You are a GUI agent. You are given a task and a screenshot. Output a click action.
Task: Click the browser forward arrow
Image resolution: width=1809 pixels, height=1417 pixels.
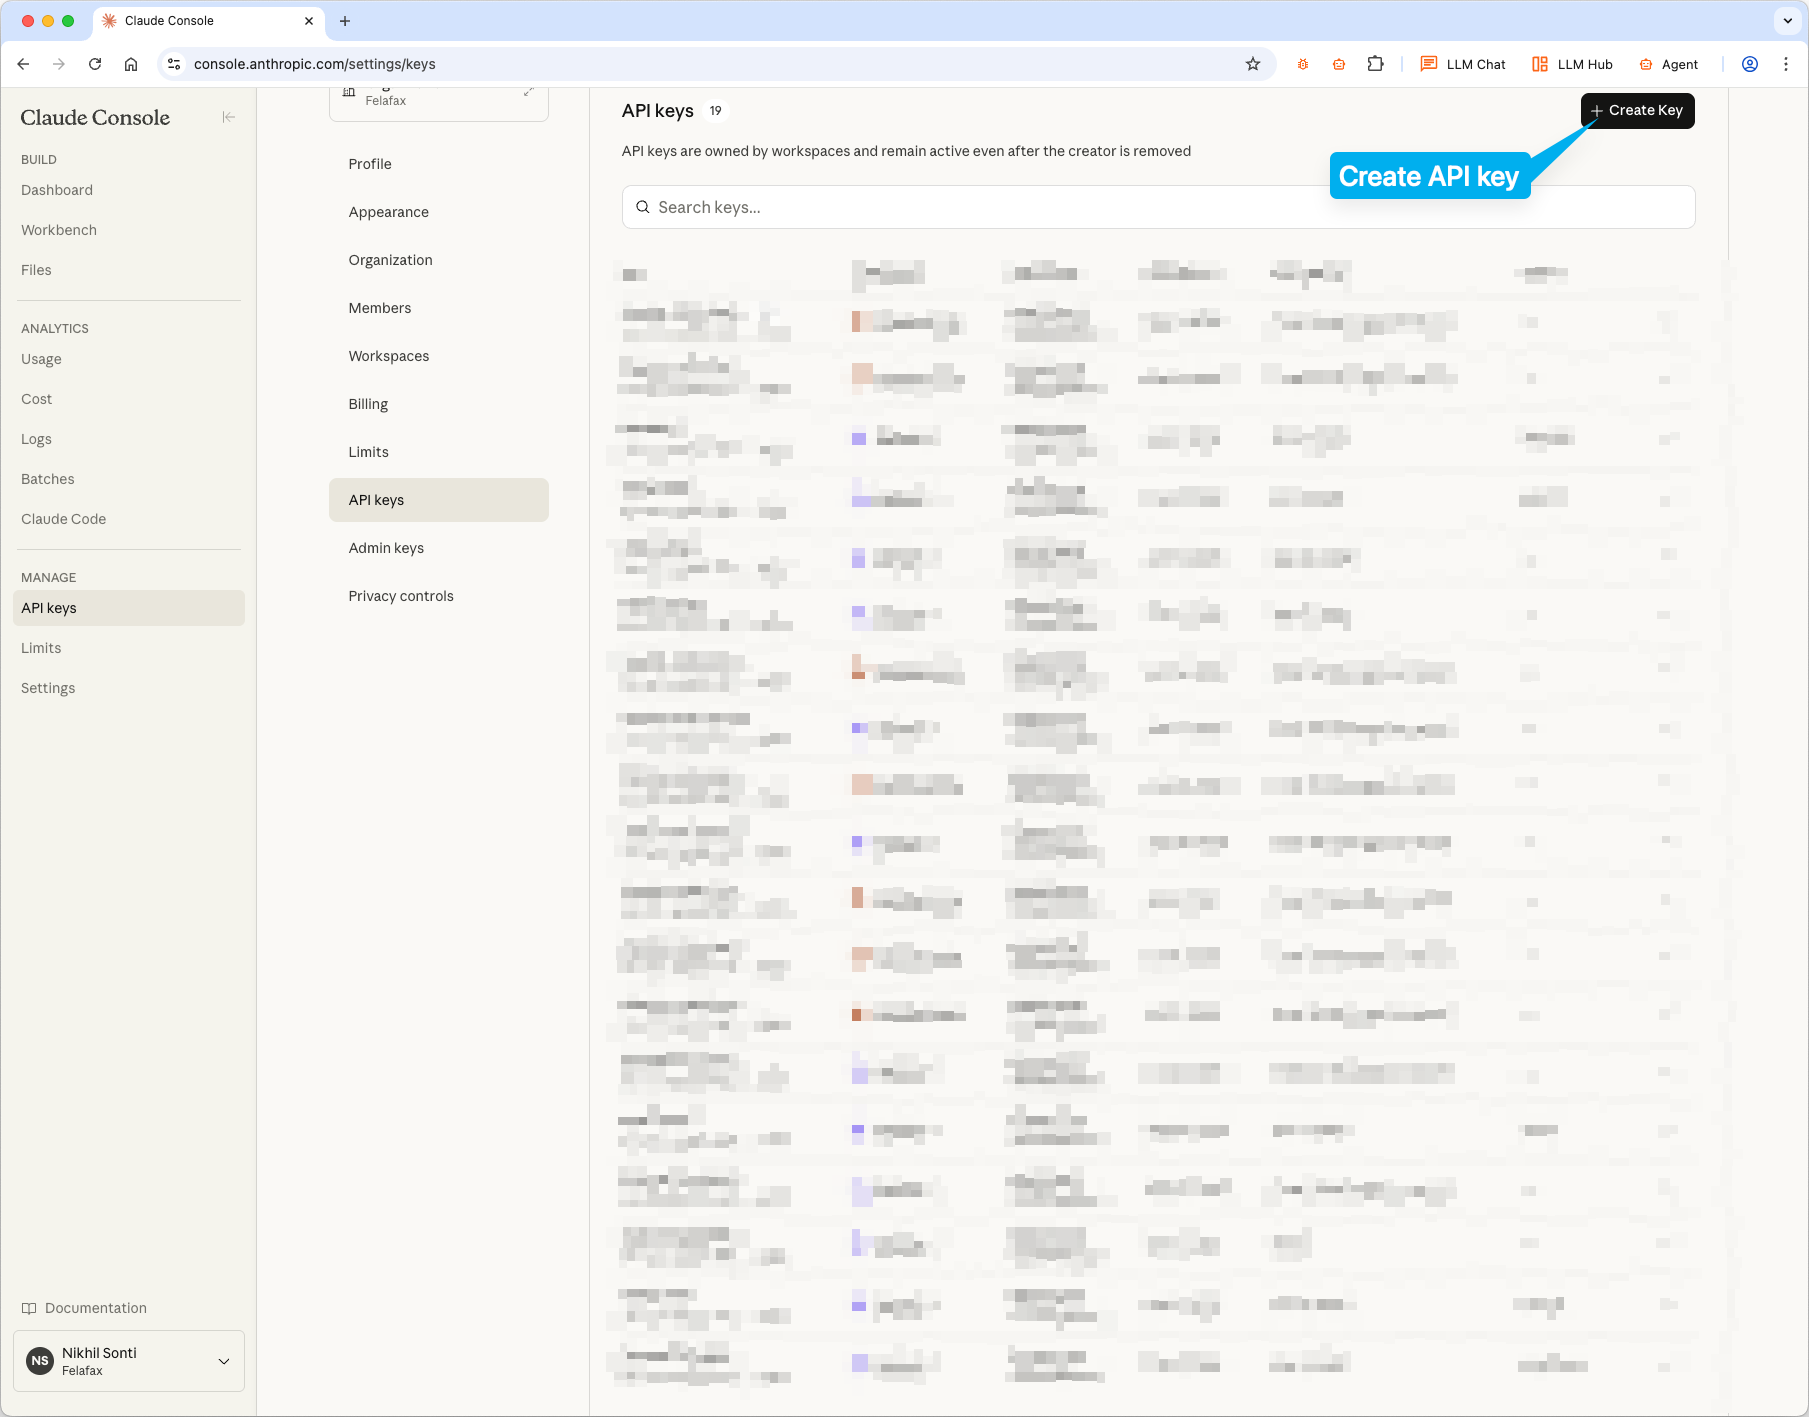point(59,64)
